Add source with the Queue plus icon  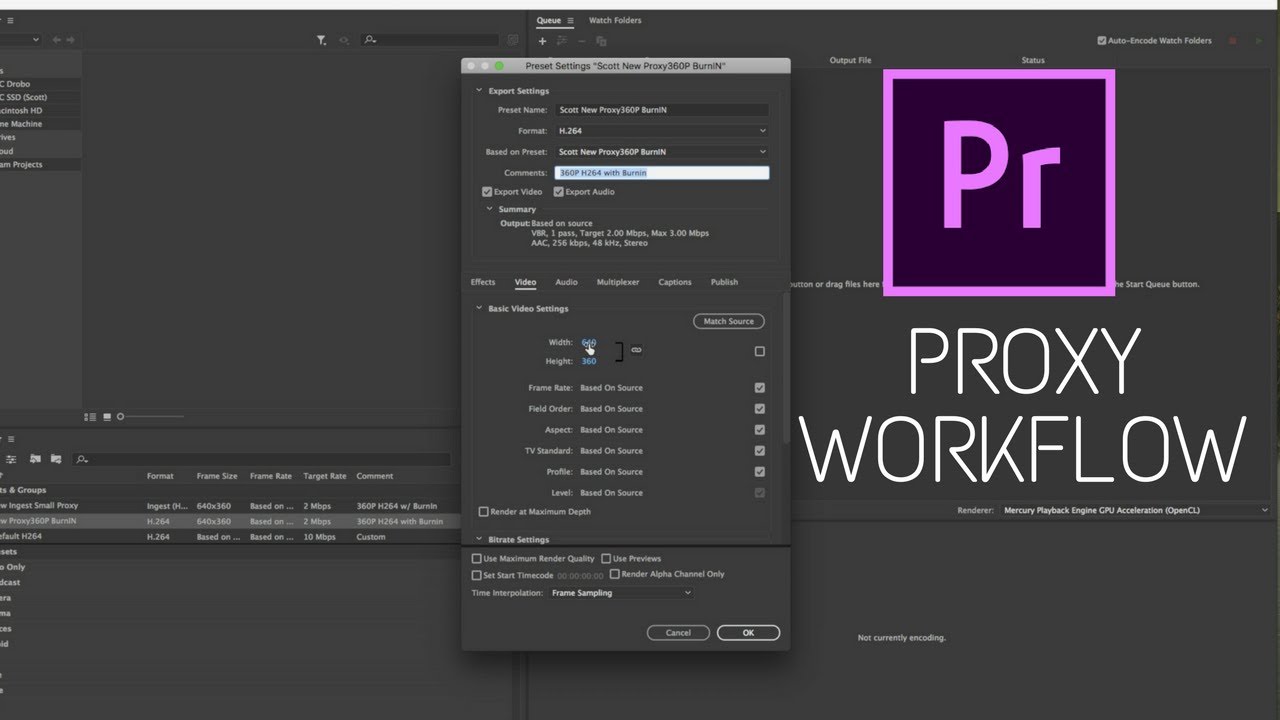542,41
